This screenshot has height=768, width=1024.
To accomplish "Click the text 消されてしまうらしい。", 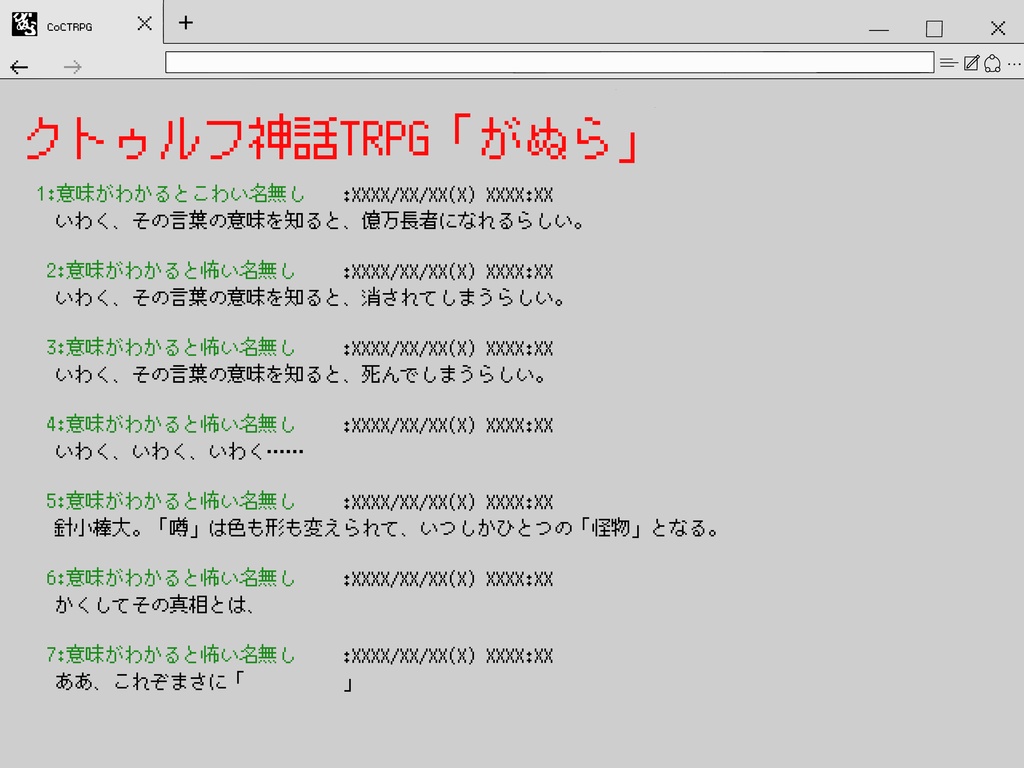I will click(463, 298).
